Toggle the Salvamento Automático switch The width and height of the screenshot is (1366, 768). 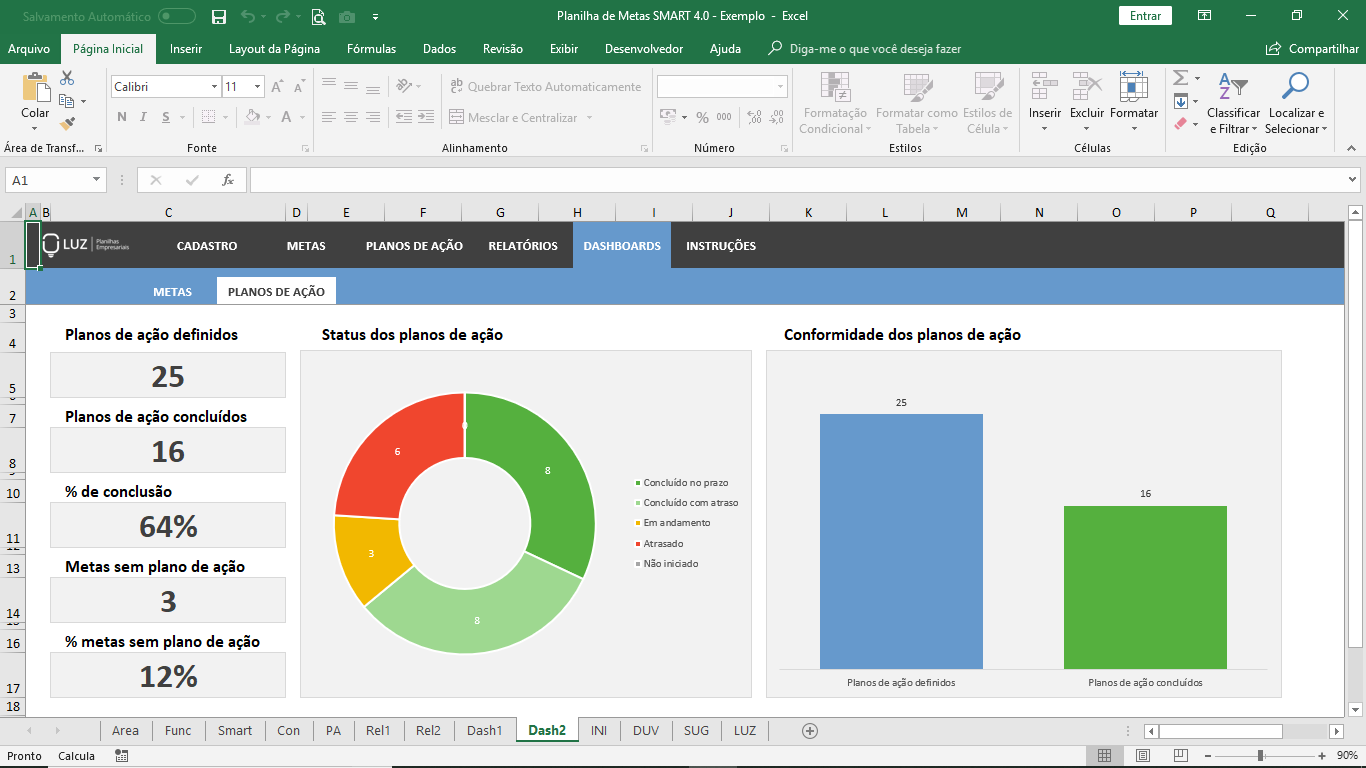click(x=177, y=16)
